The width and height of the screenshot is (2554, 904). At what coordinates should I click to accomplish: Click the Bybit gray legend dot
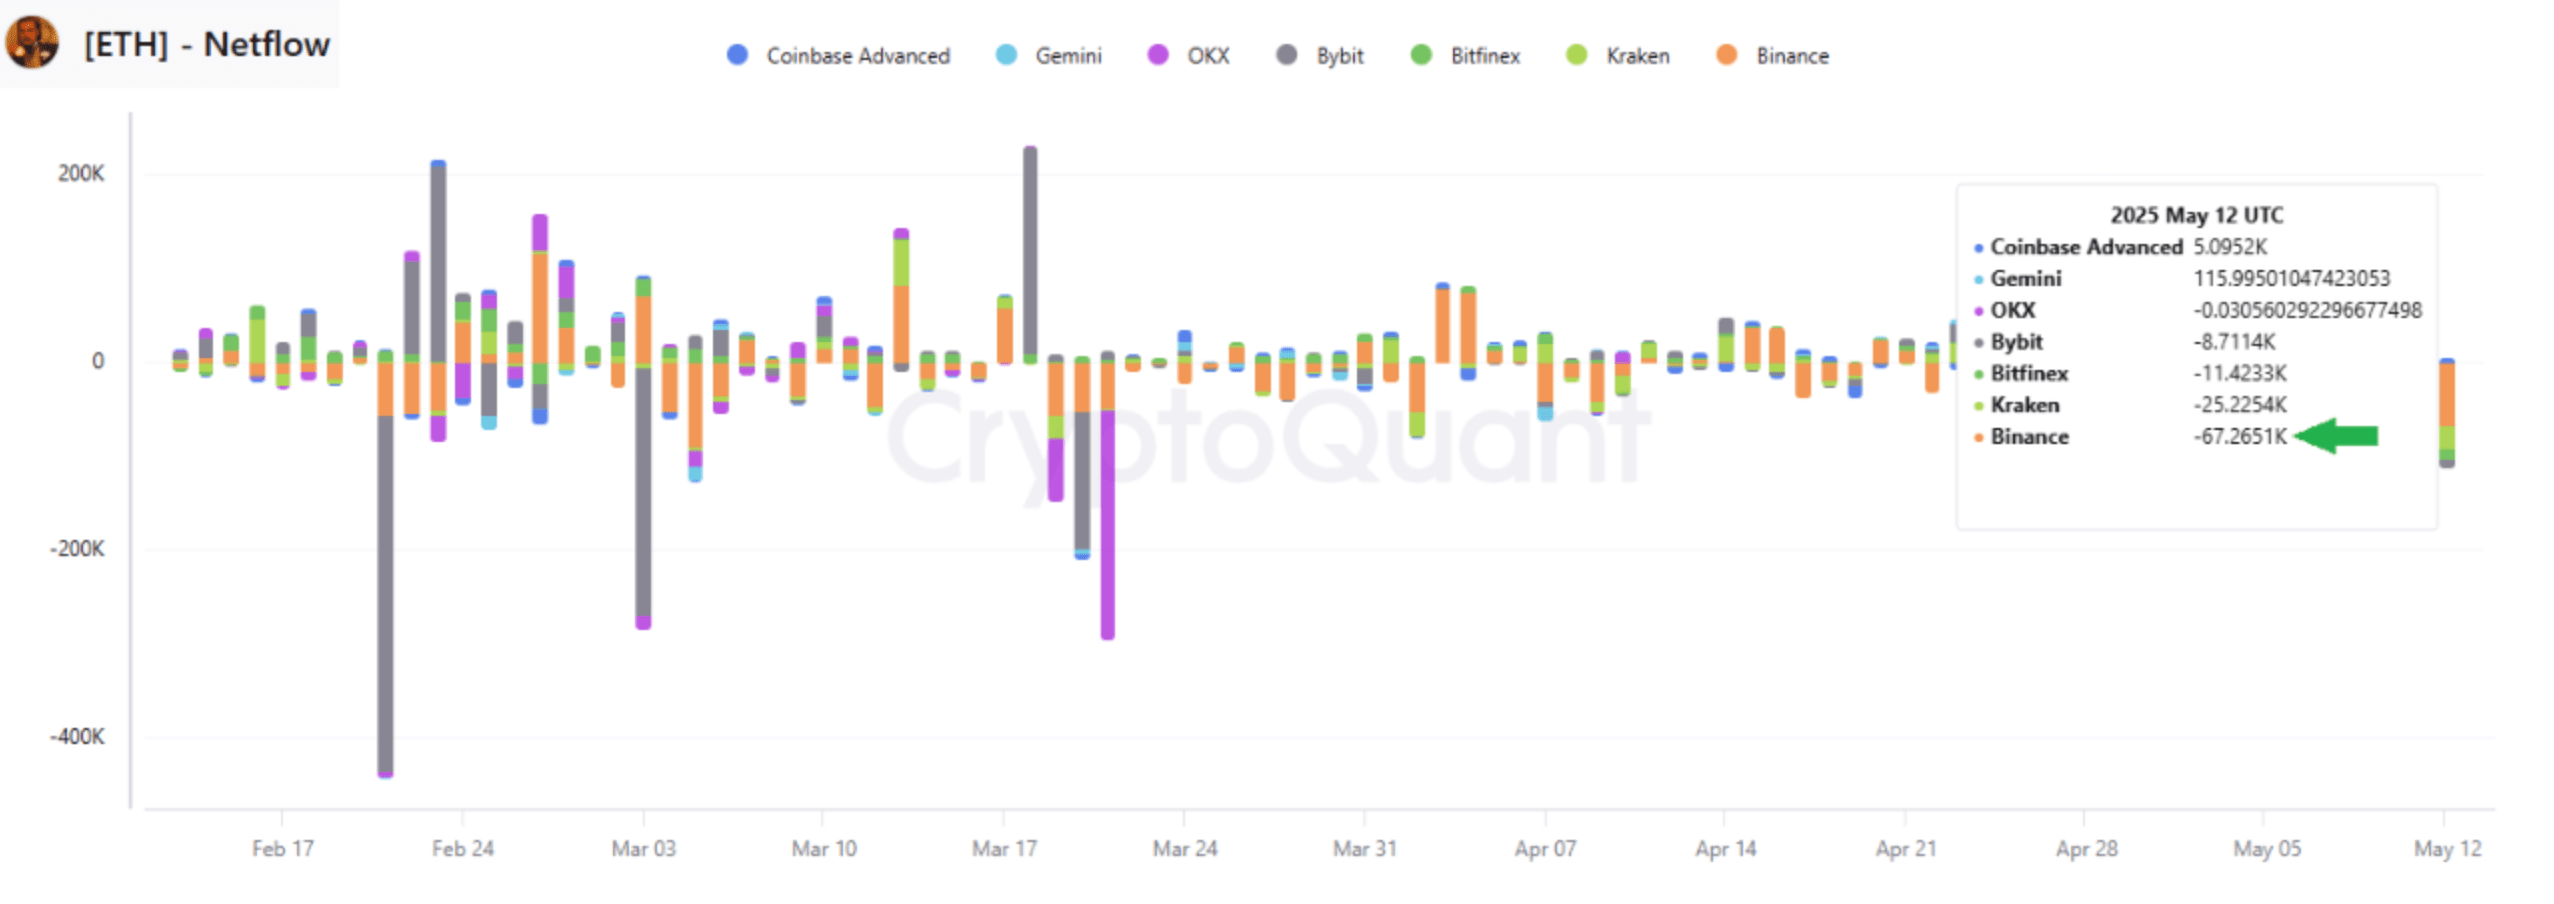coord(1287,55)
